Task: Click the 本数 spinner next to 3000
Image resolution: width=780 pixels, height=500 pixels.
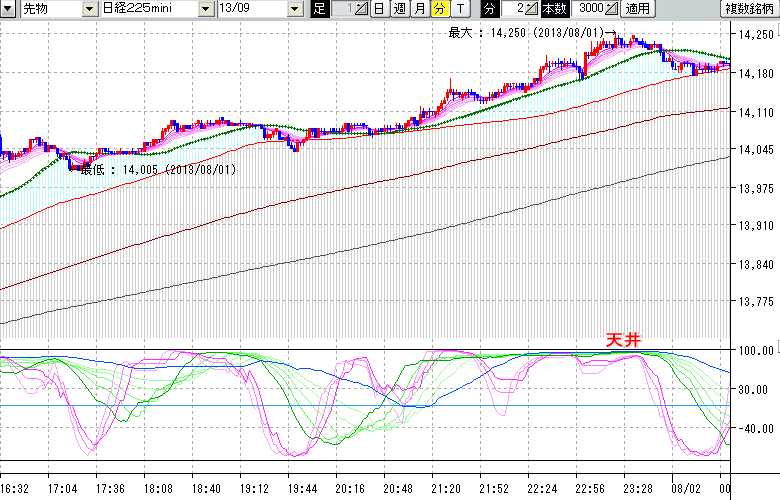Action: [612, 9]
